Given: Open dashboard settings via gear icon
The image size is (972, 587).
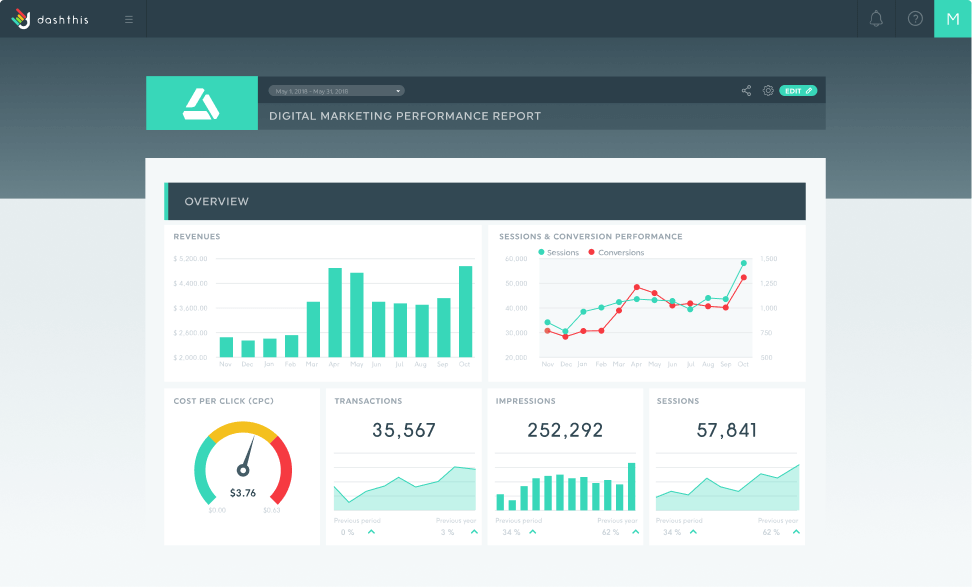Looking at the screenshot, I should (768, 90).
